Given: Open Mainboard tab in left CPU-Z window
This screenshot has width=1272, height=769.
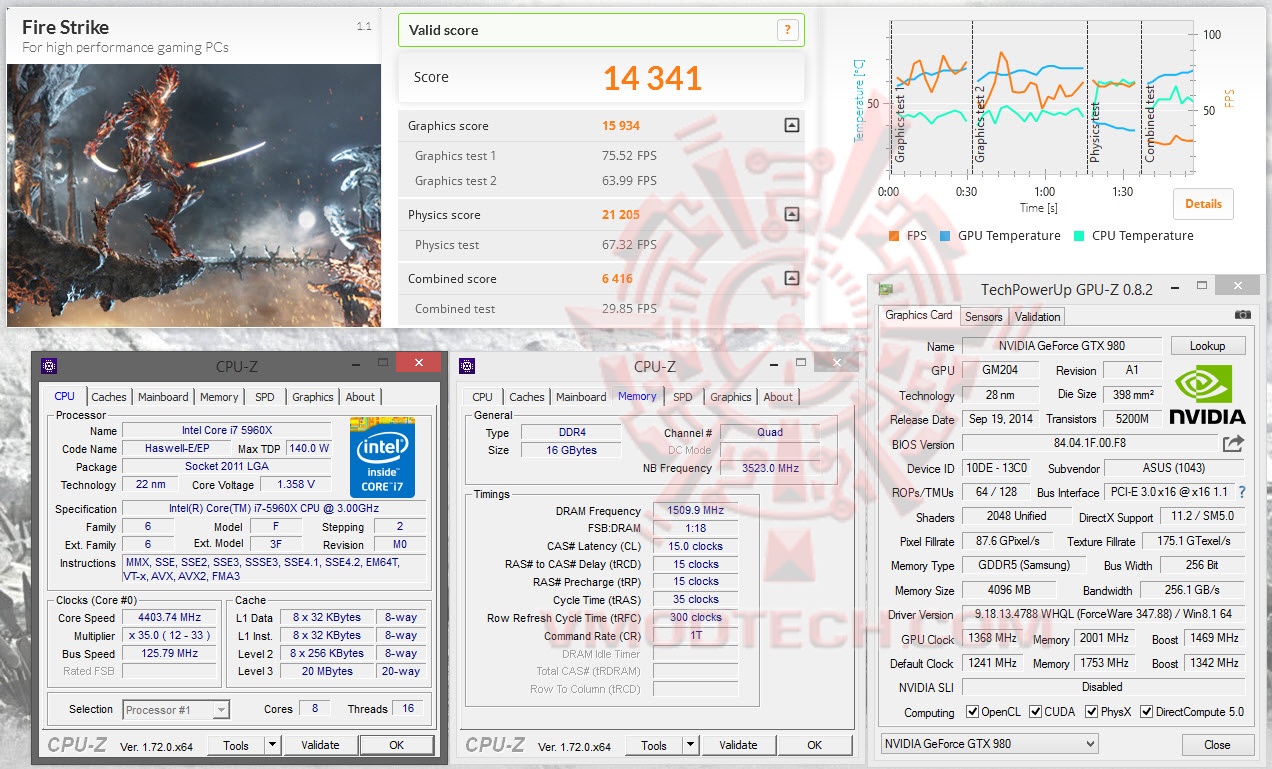Looking at the screenshot, I should click(x=163, y=397).
